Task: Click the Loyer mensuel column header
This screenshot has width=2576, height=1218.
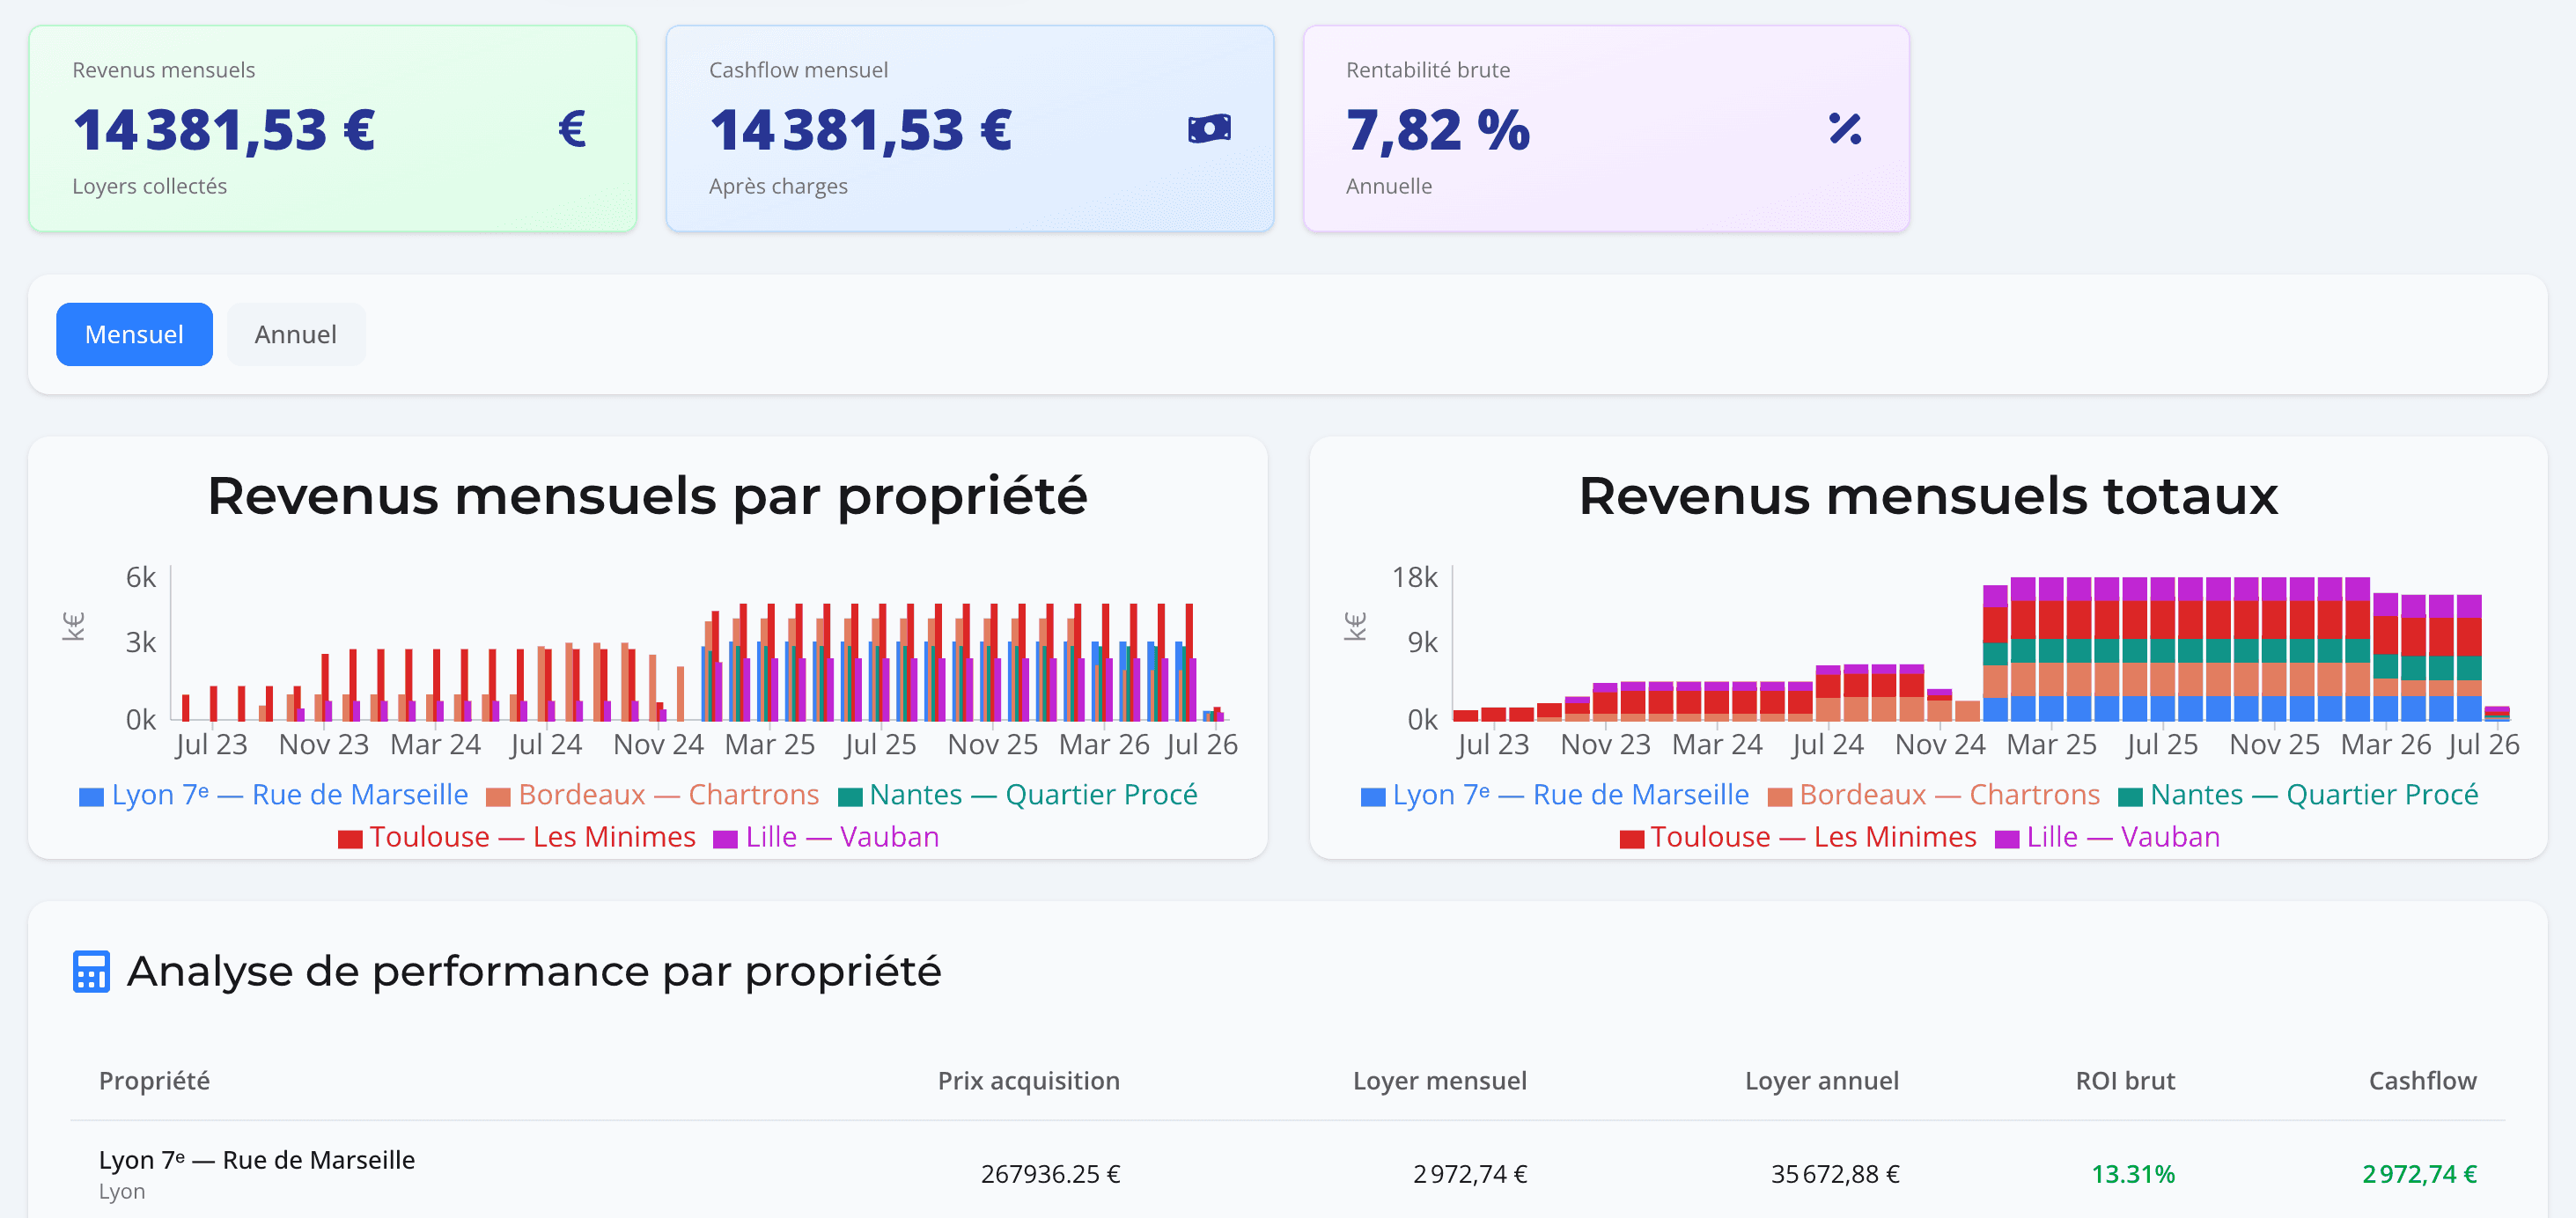Action: 1440,1081
